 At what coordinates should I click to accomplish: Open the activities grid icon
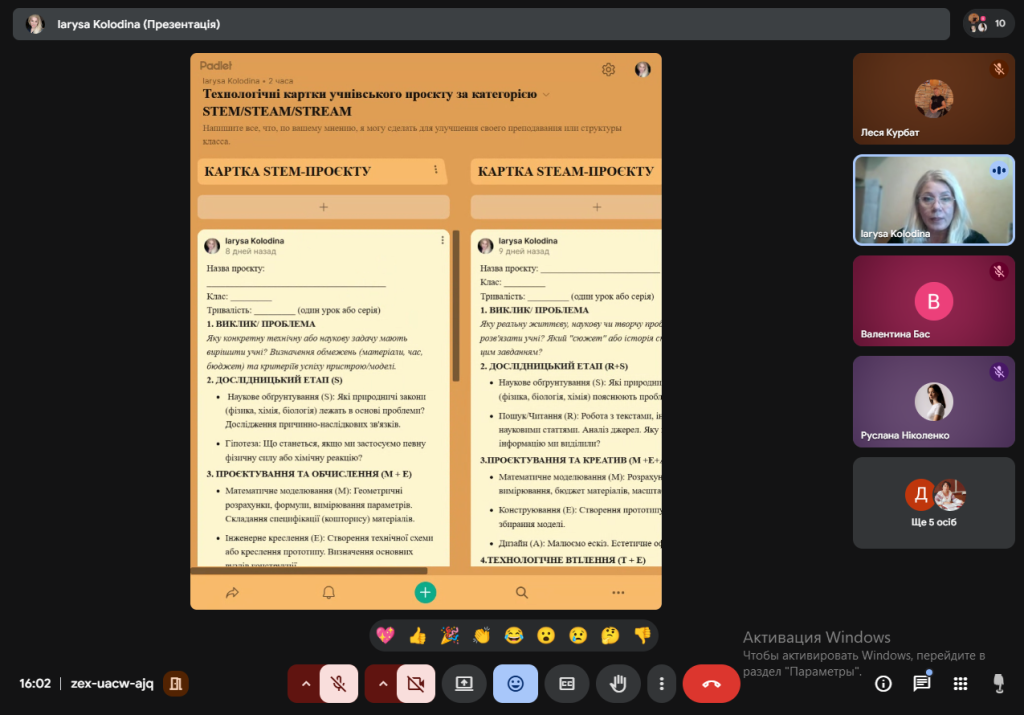coord(960,684)
